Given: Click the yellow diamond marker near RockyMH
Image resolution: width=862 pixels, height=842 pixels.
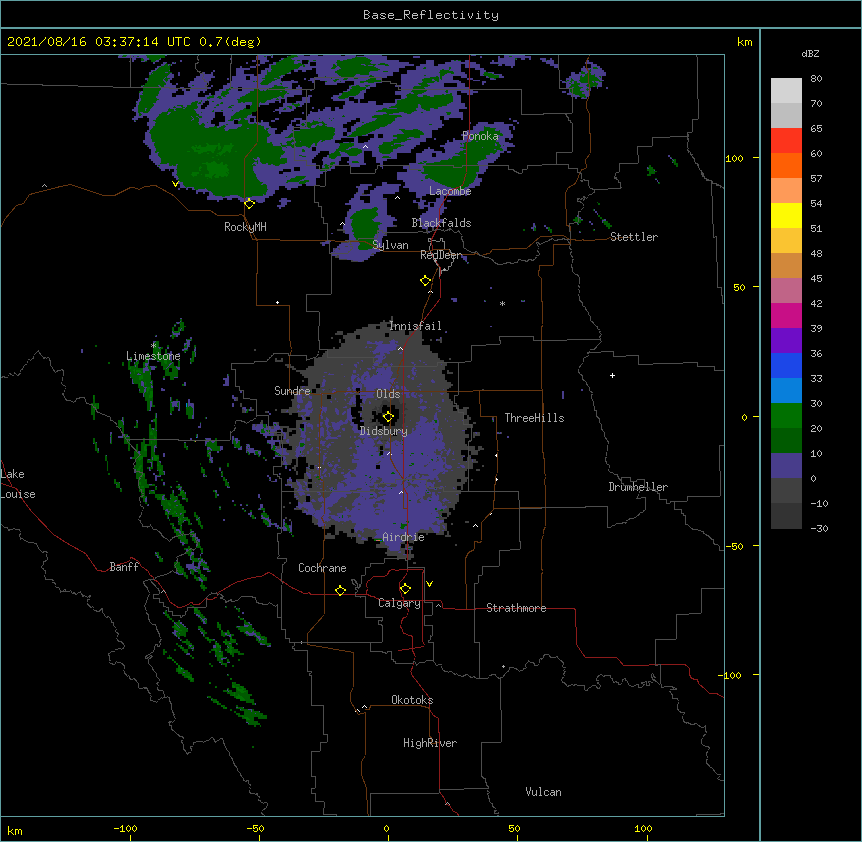Looking at the screenshot, I should [250, 204].
